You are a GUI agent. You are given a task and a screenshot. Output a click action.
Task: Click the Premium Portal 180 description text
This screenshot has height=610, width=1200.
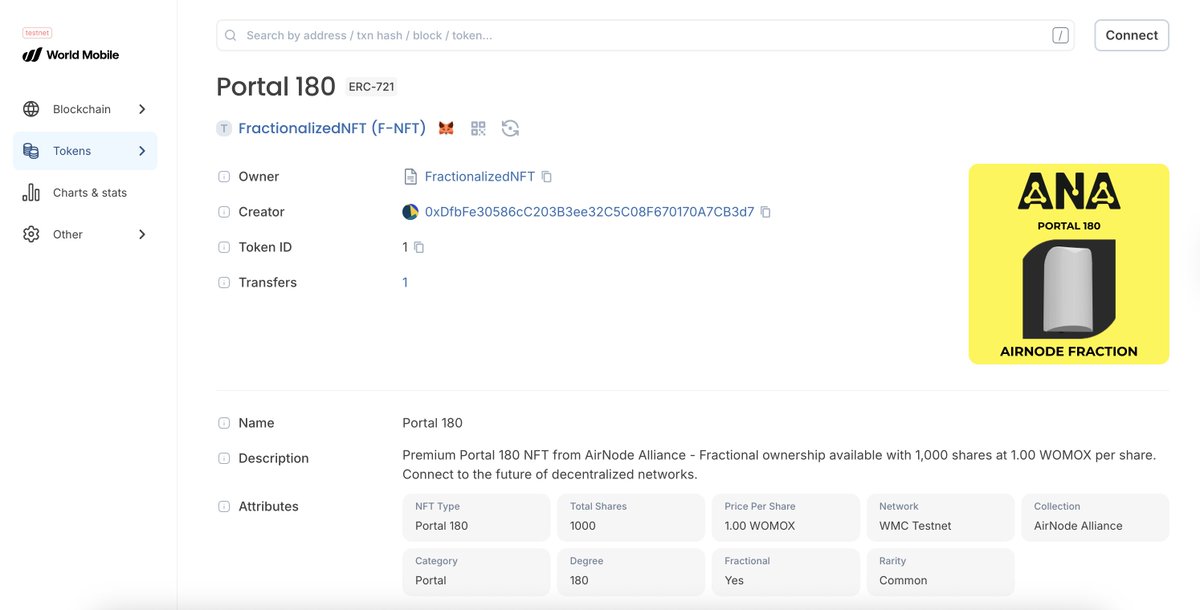[779, 465]
